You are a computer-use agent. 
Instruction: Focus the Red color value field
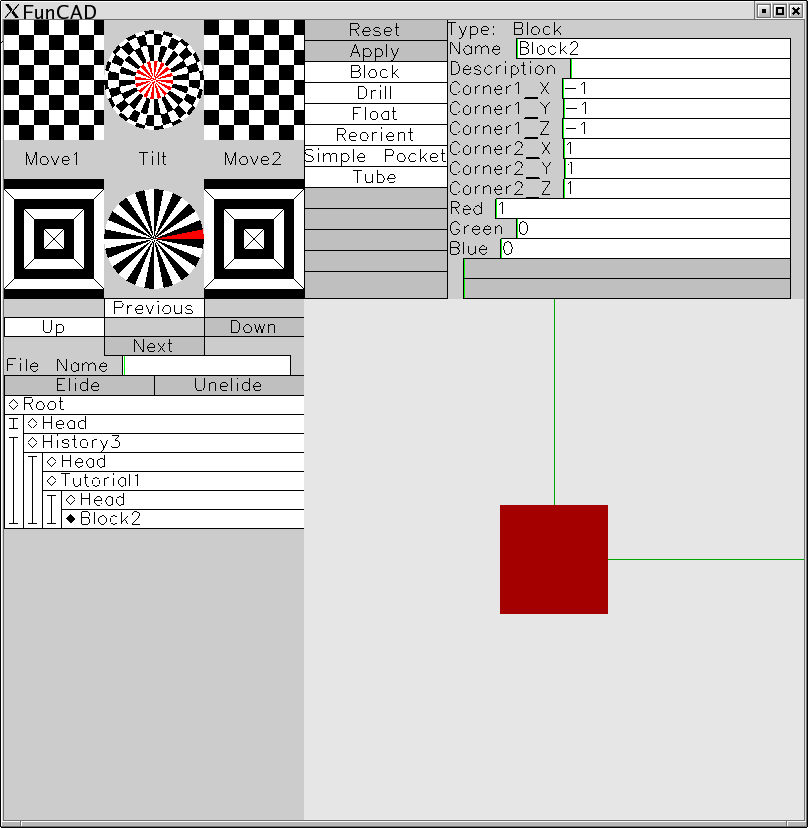pyautogui.click(x=643, y=209)
